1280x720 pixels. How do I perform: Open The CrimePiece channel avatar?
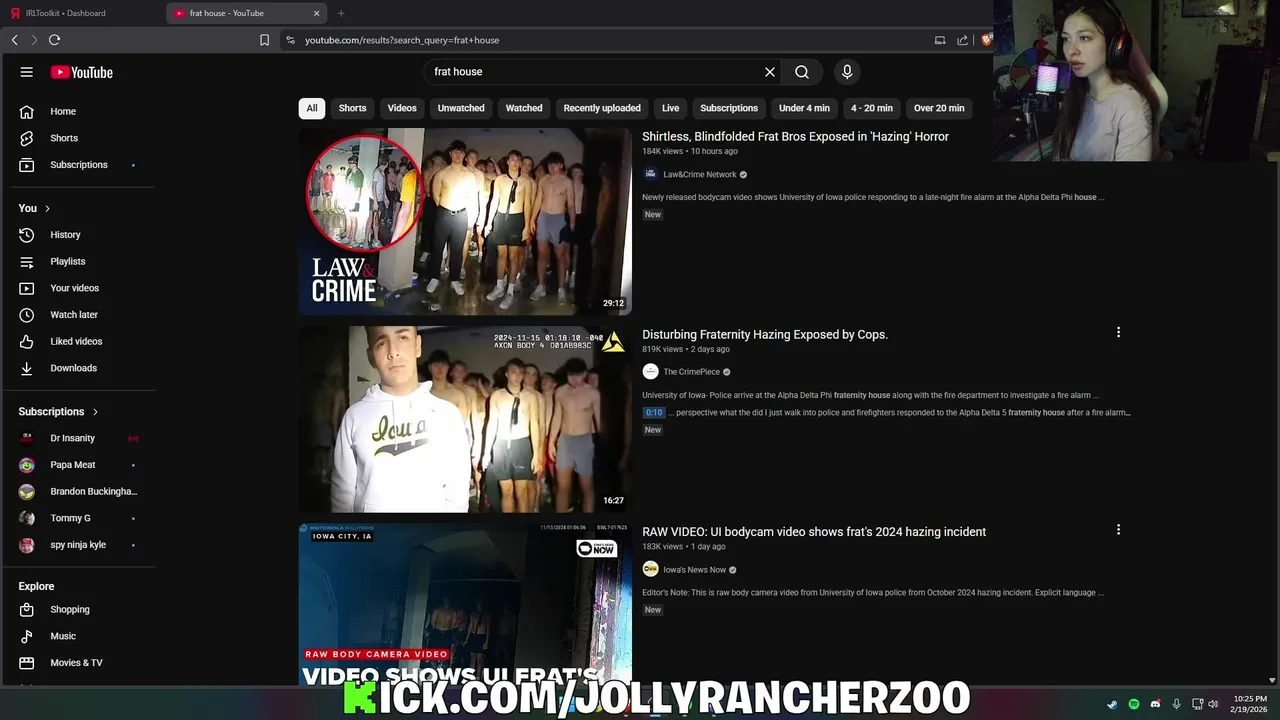650,372
